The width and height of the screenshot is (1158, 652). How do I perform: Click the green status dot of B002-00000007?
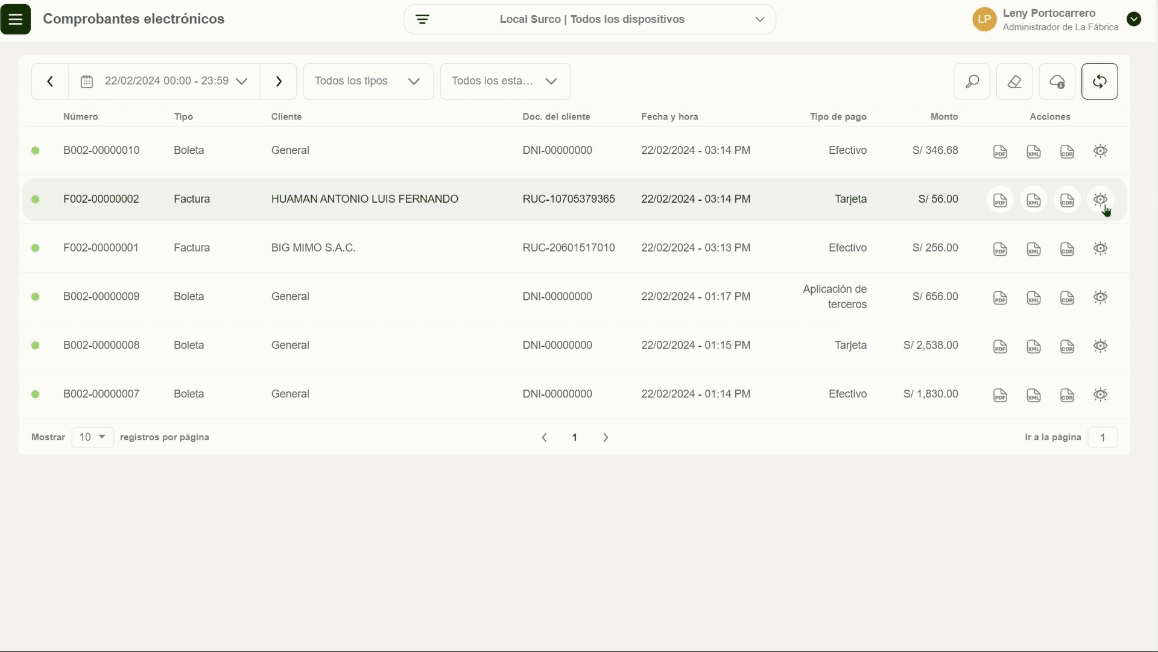[x=35, y=394]
